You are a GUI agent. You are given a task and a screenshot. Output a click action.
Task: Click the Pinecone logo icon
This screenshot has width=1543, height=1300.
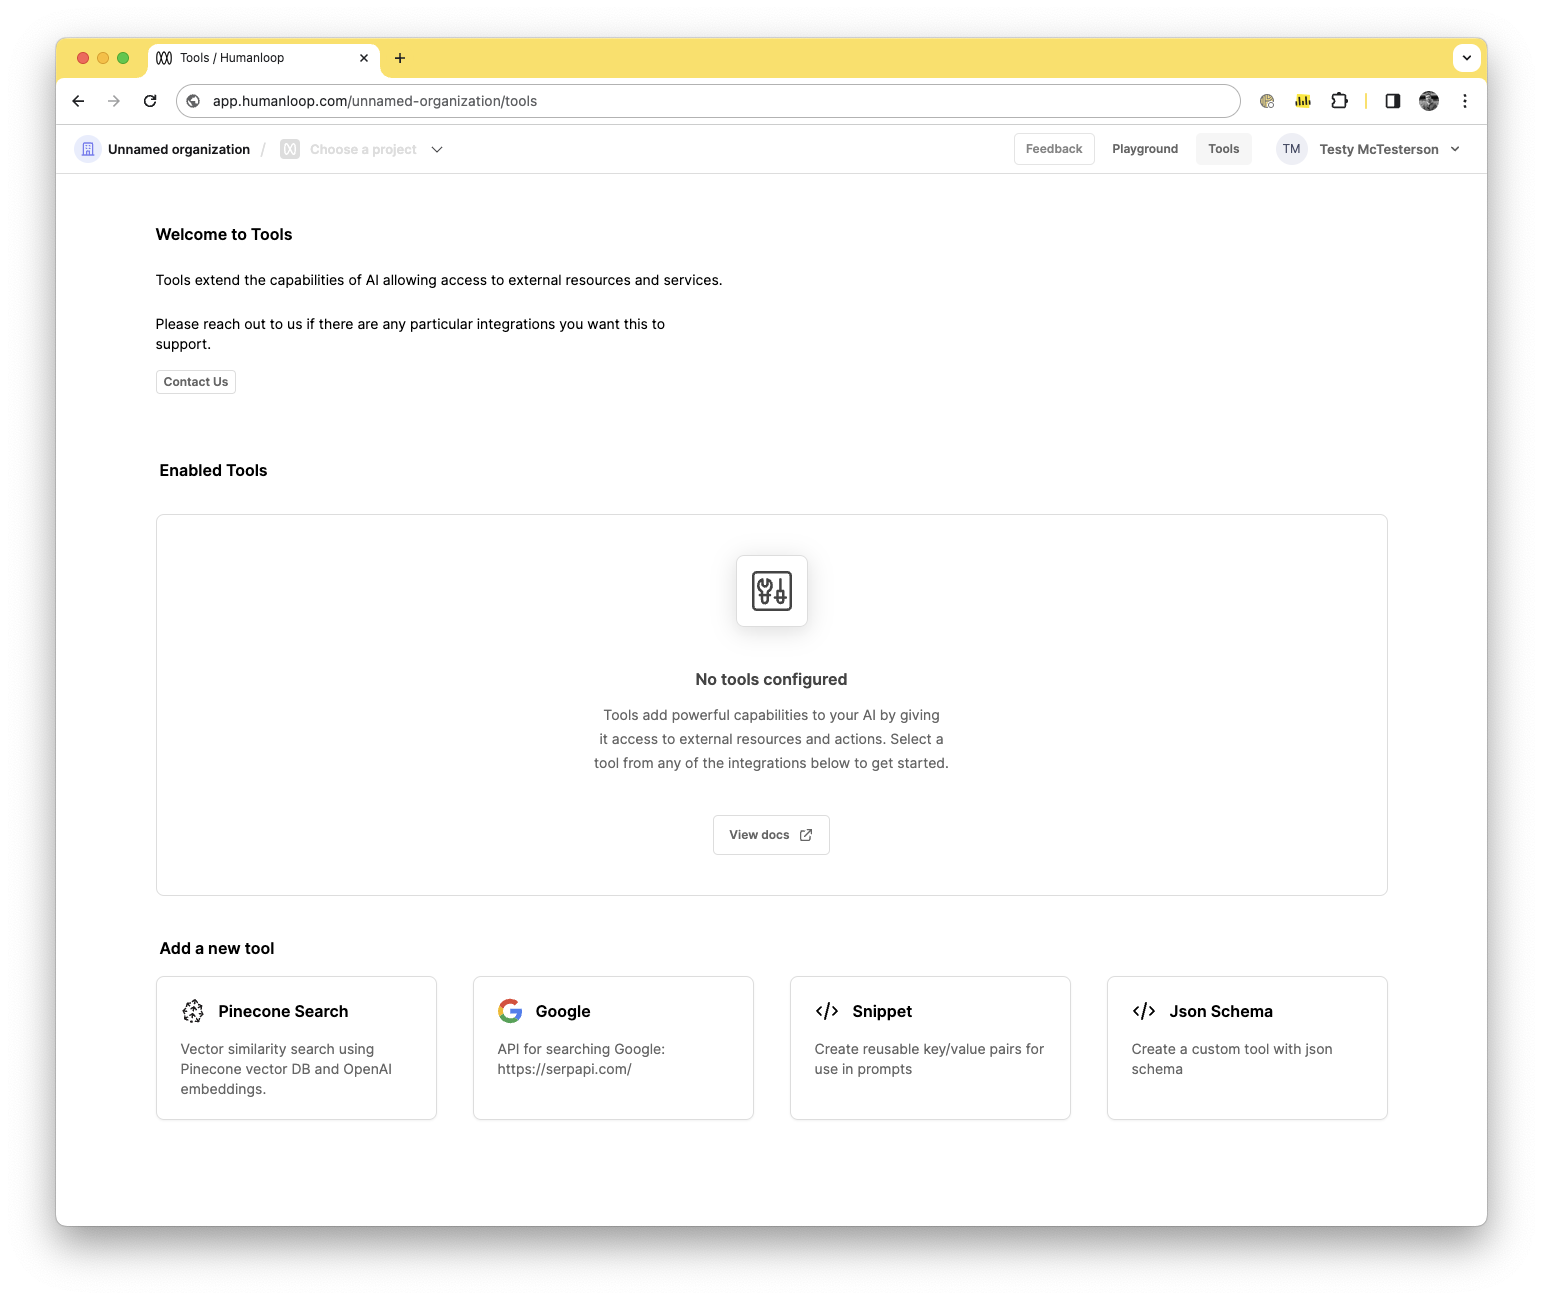193,1011
